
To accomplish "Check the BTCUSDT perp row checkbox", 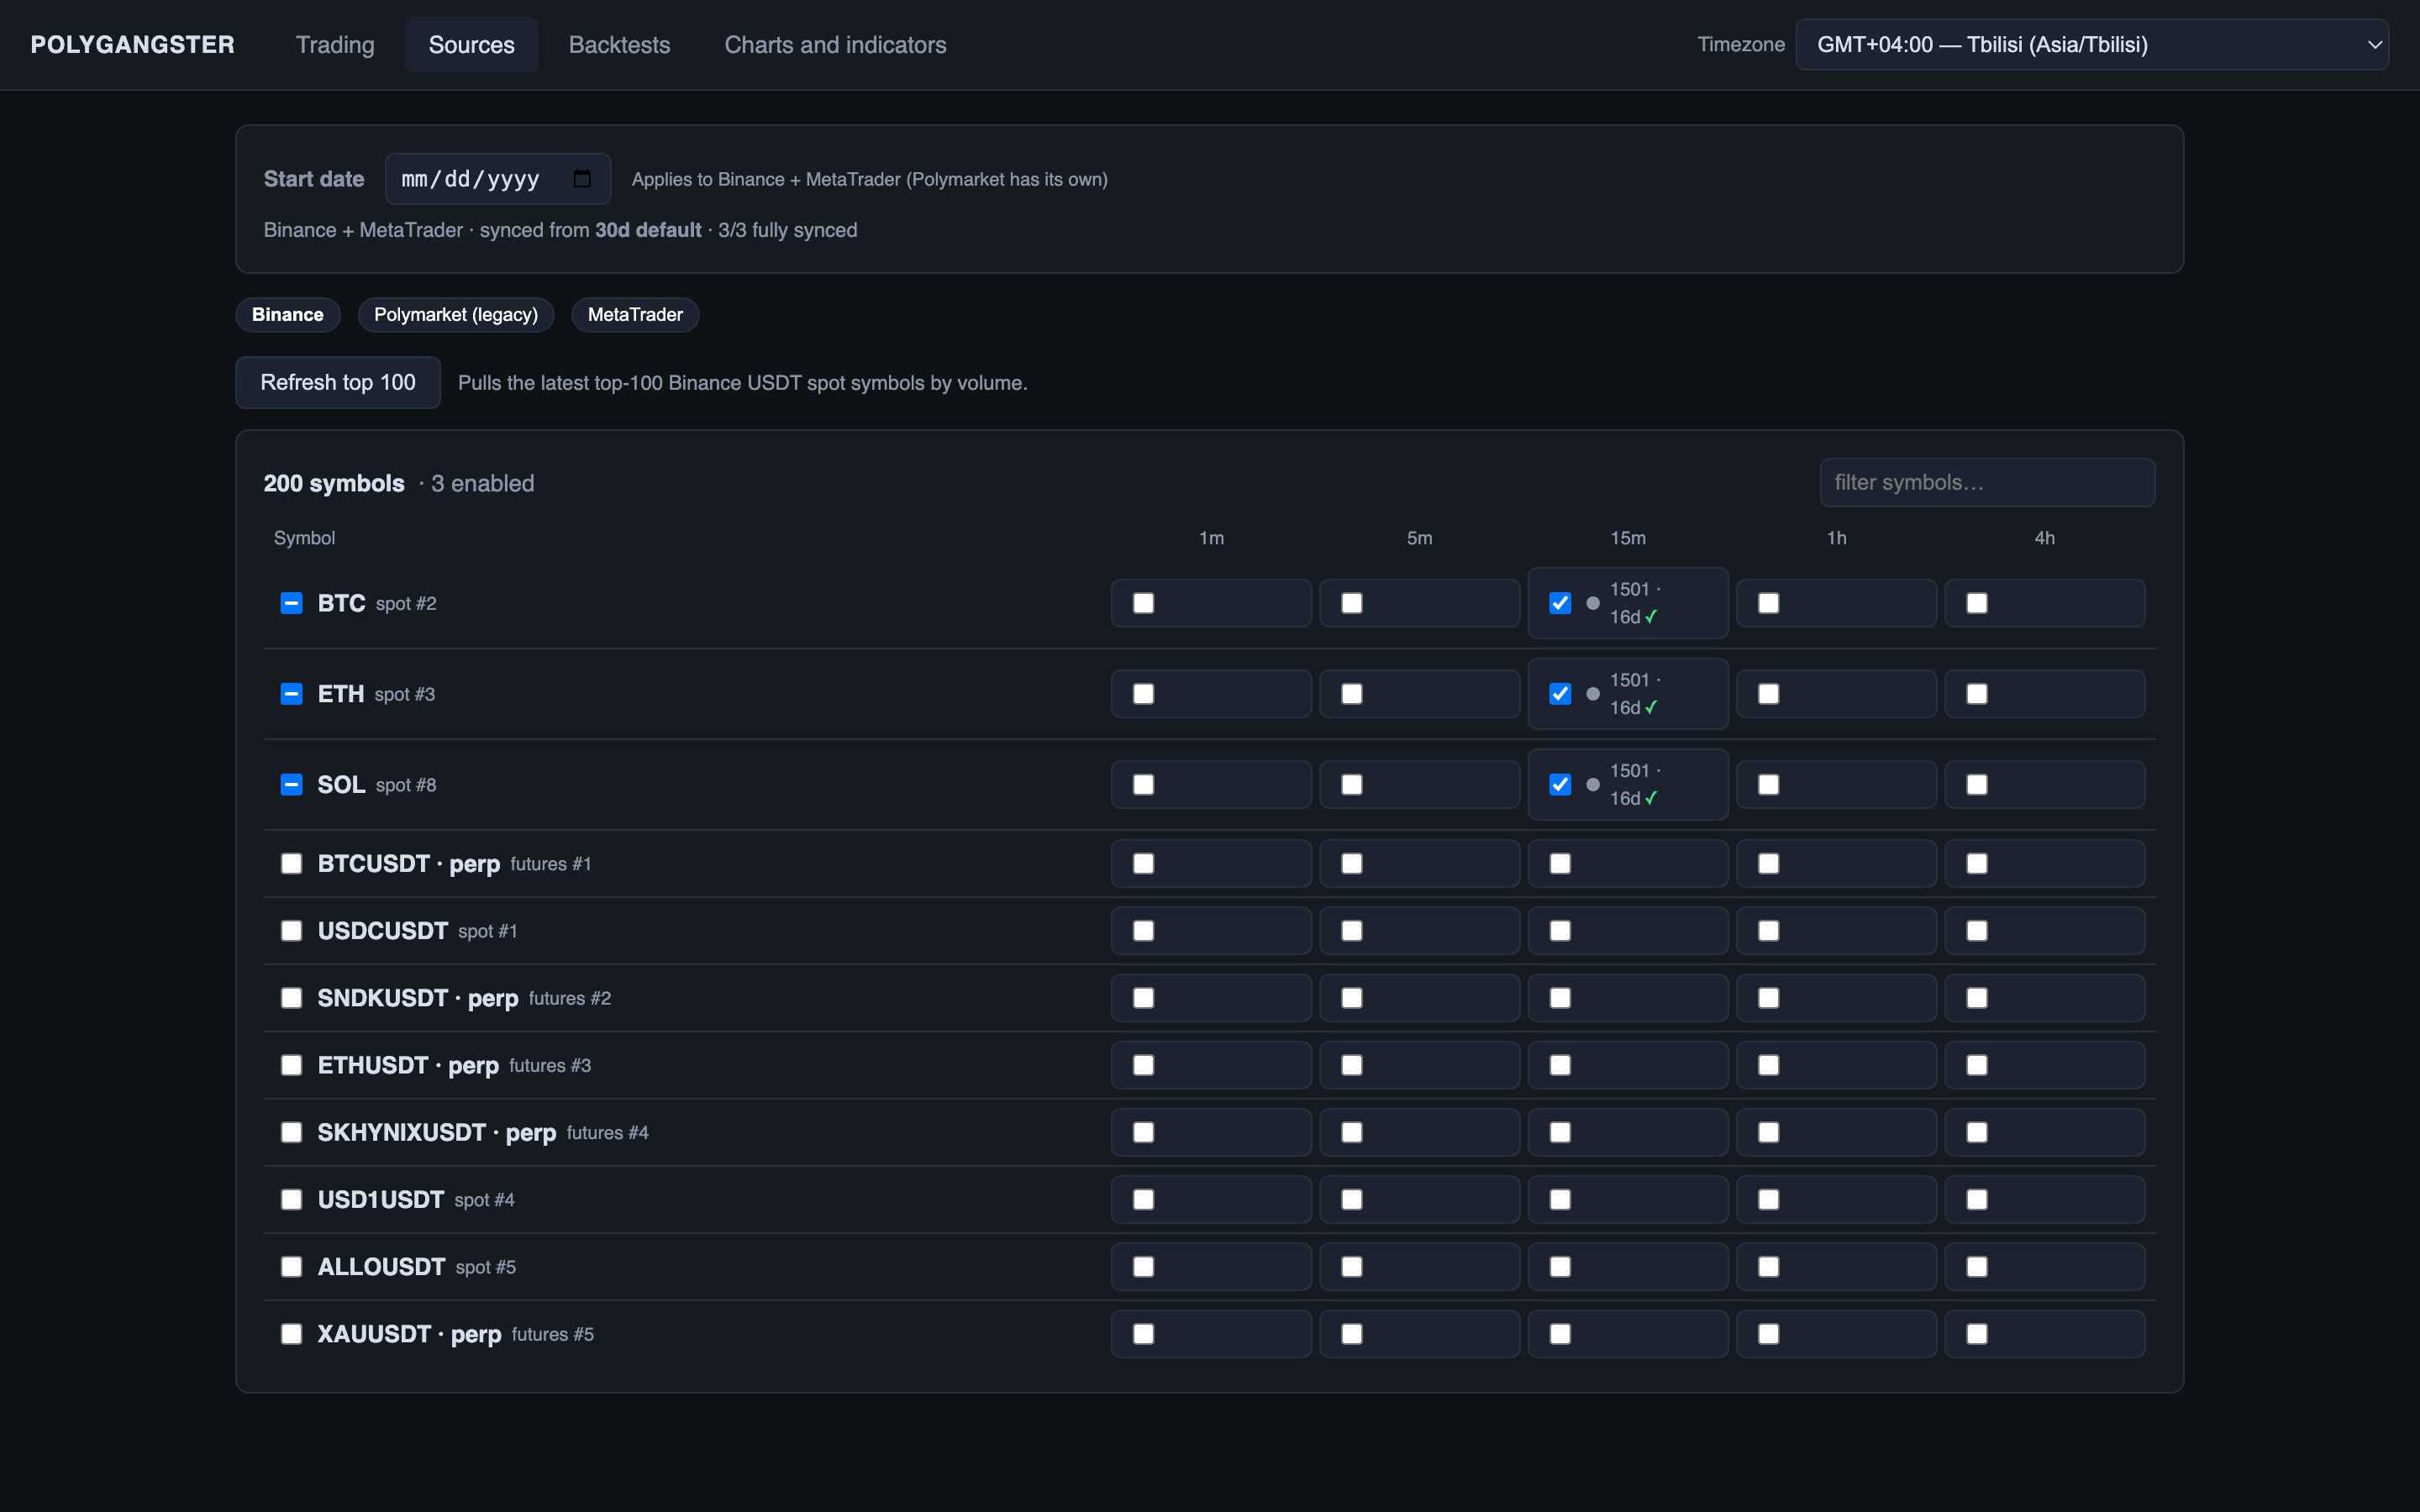I will (x=291, y=864).
